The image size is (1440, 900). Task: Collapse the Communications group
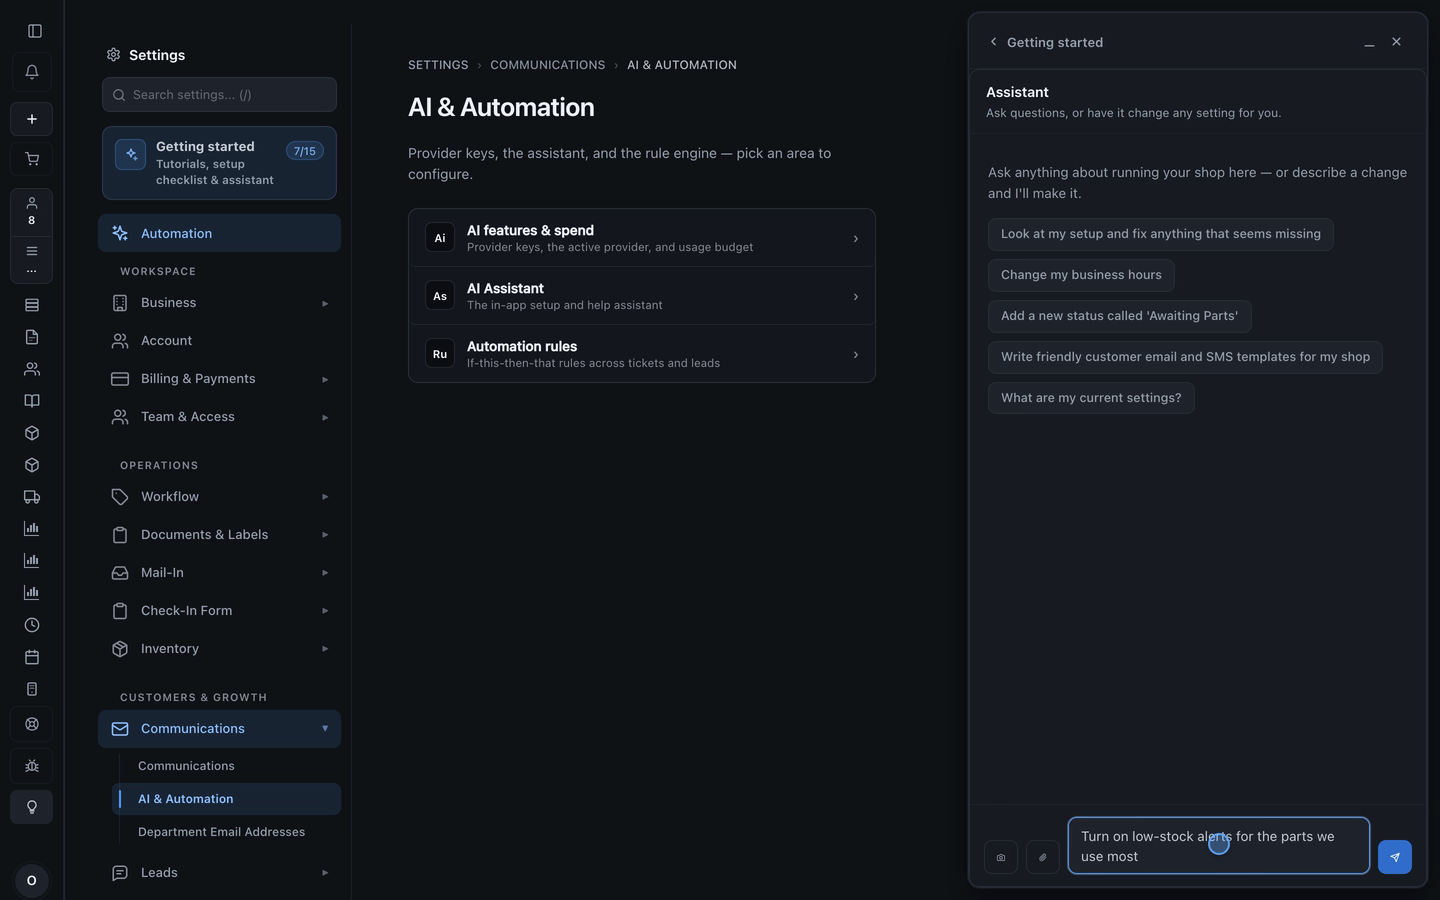pos(219,729)
